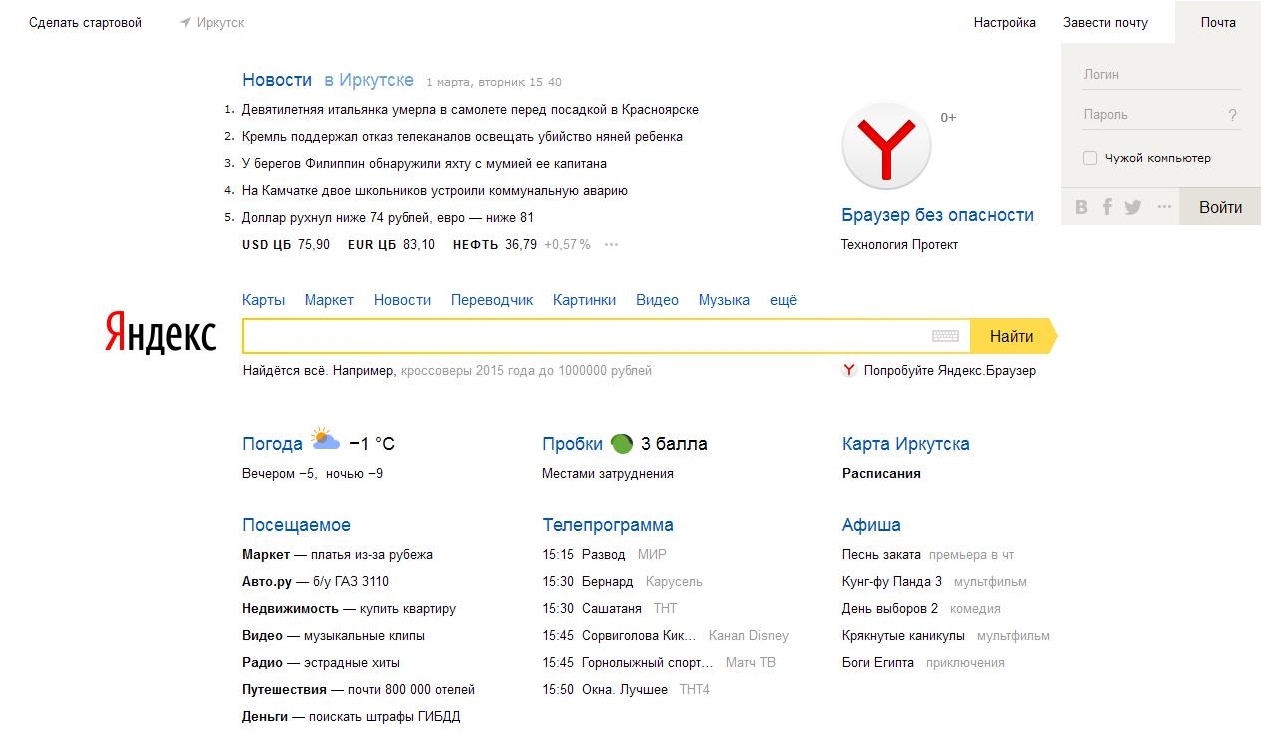The width and height of the screenshot is (1279, 747).
Task: Click the Facebook login icon
Action: 1107,207
